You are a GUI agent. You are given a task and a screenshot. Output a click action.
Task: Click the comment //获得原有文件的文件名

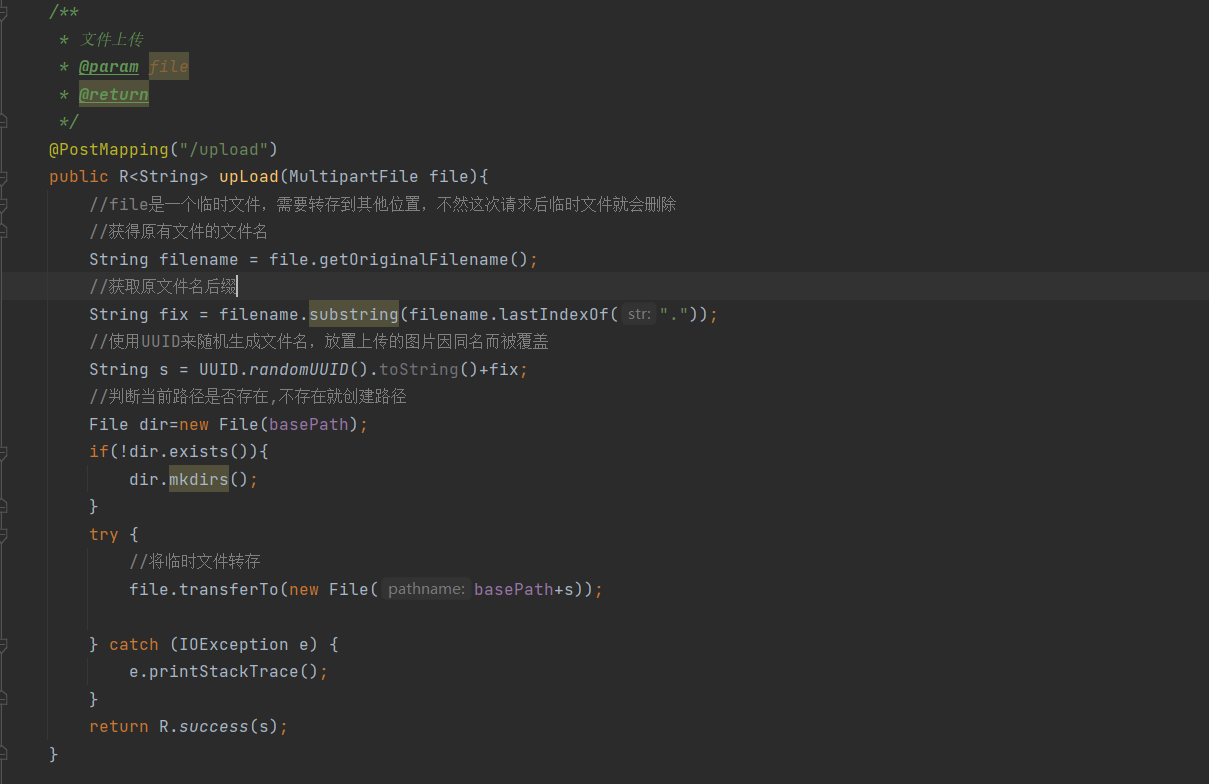click(179, 232)
